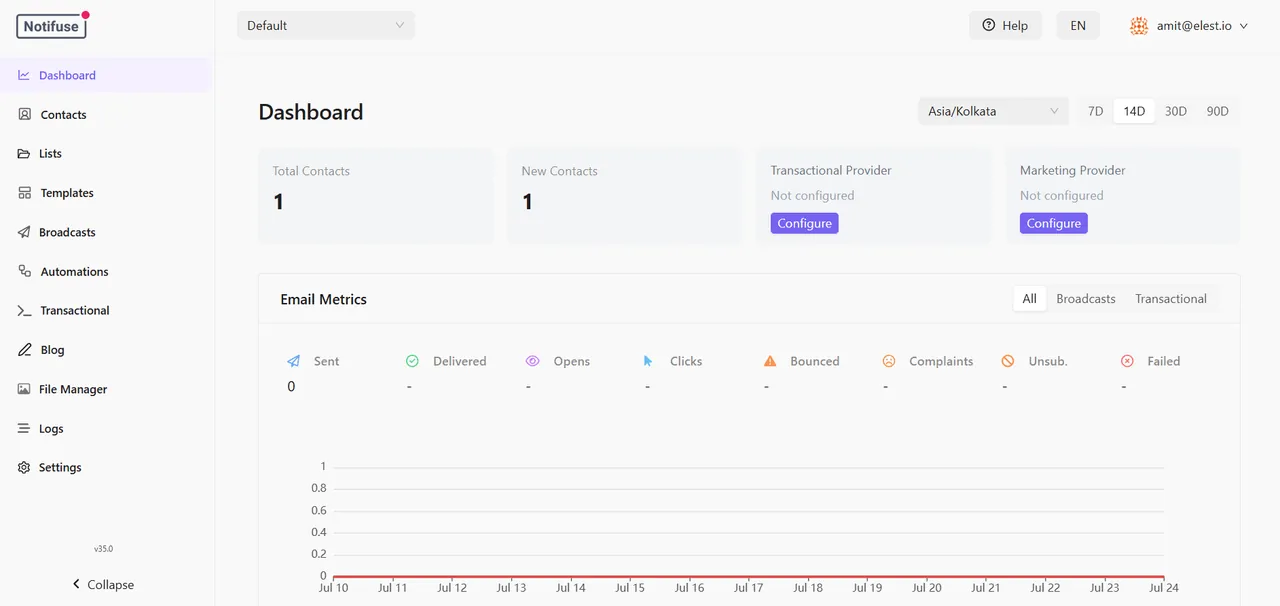Go to Templates page
1280x606 pixels.
[105, 193]
